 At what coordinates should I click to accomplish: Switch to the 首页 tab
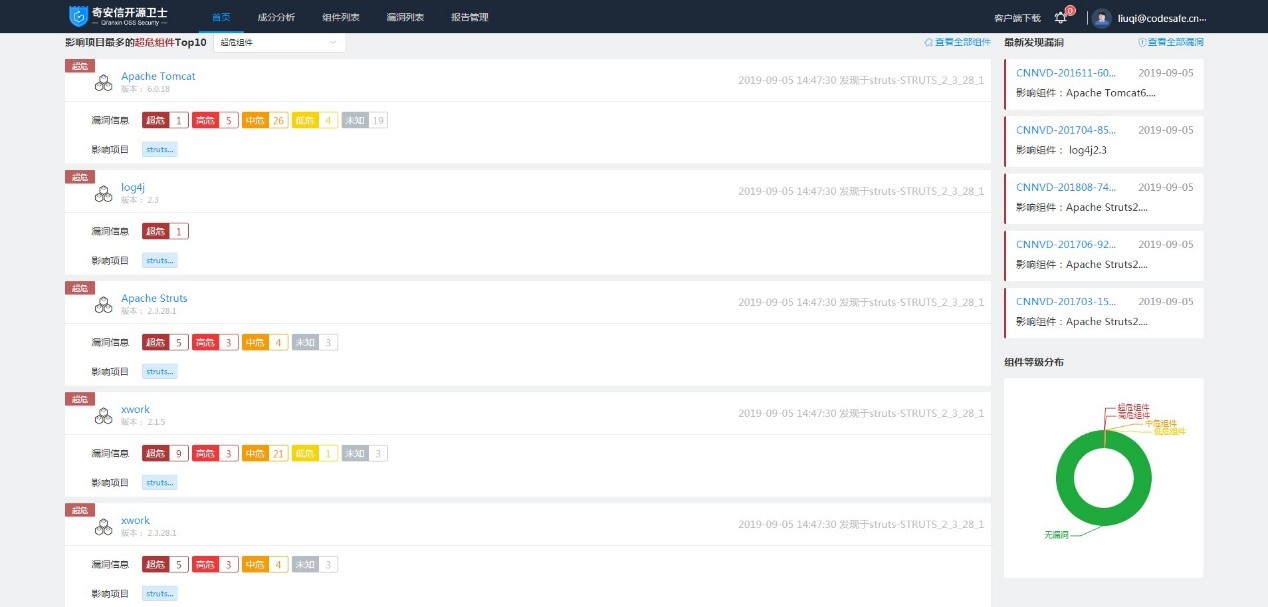pyautogui.click(x=221, y=18)
